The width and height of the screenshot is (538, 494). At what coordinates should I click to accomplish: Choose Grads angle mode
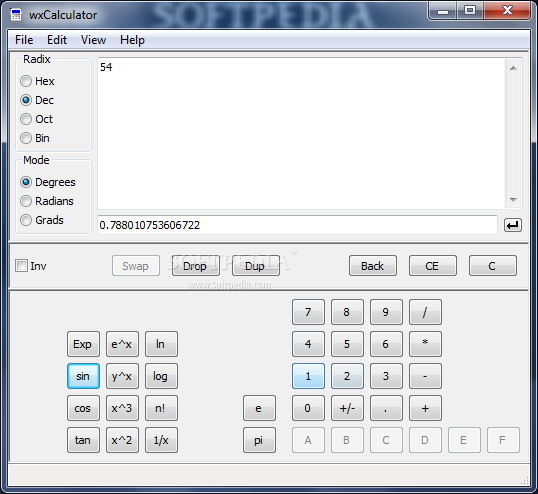42,220
